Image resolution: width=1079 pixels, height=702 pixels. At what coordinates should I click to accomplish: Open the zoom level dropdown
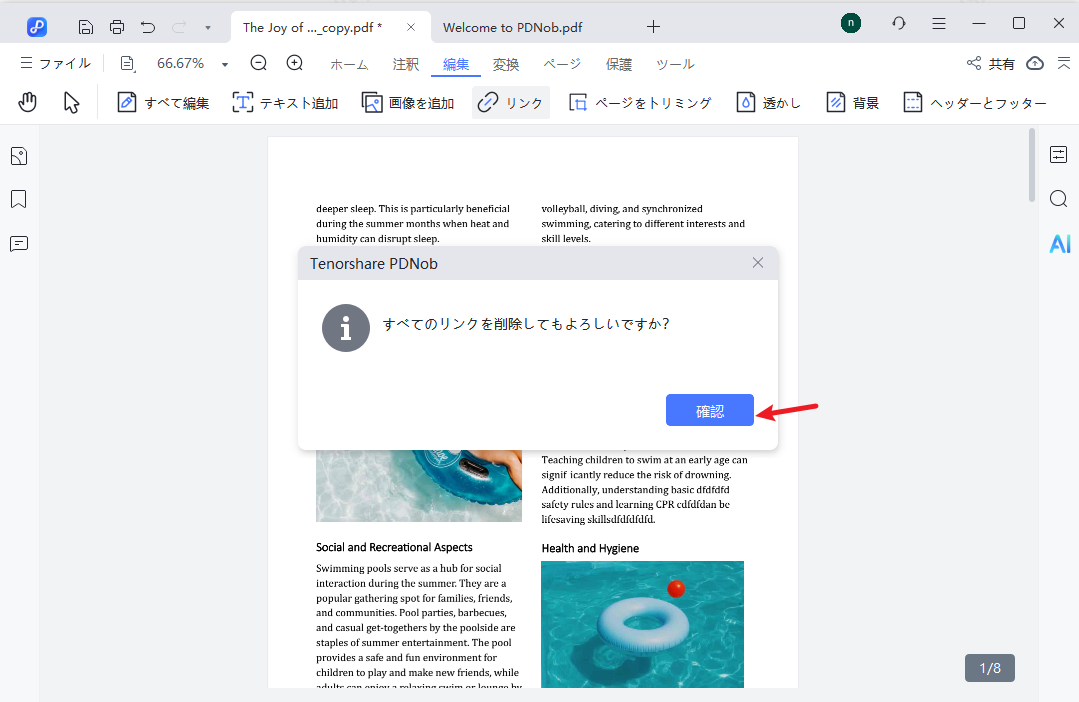[224, 63]
